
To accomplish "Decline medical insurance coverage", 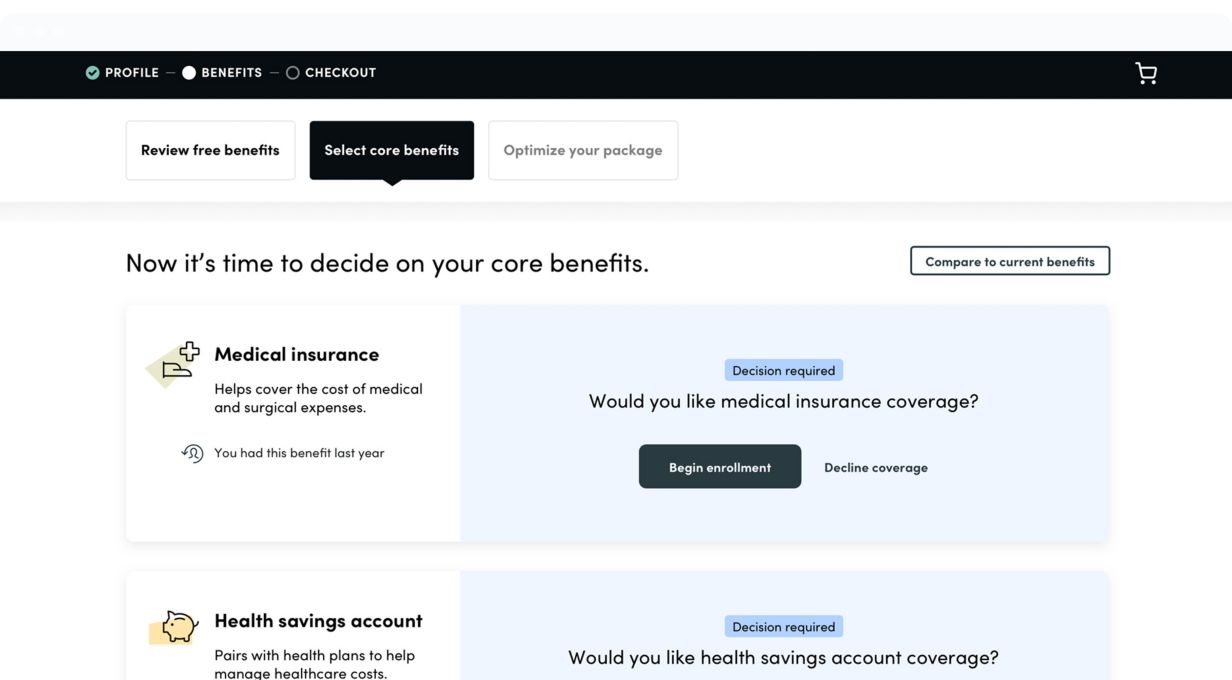I will 875,467.
